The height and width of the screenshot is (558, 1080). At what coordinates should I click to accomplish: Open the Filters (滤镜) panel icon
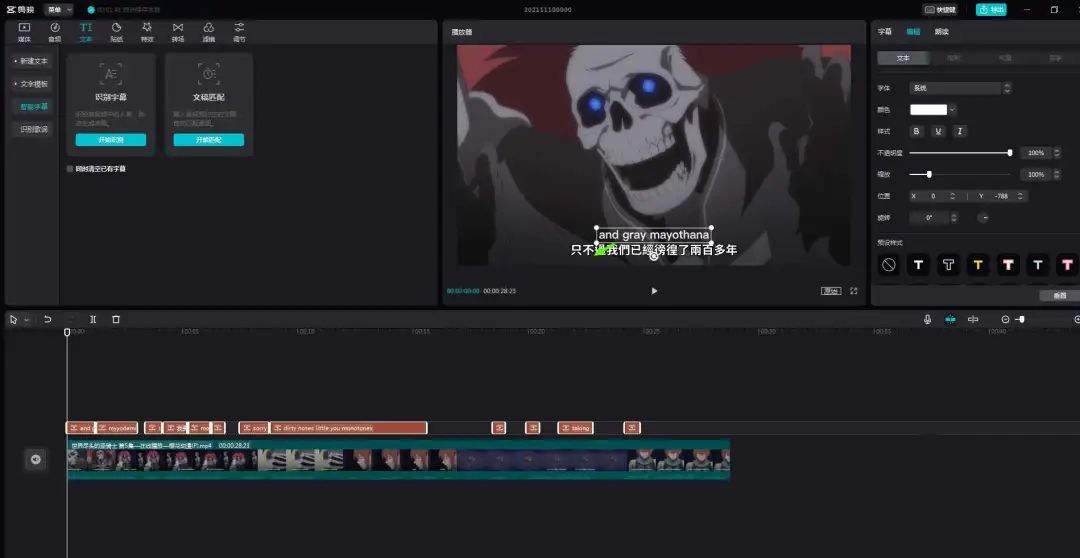[209, 32]
